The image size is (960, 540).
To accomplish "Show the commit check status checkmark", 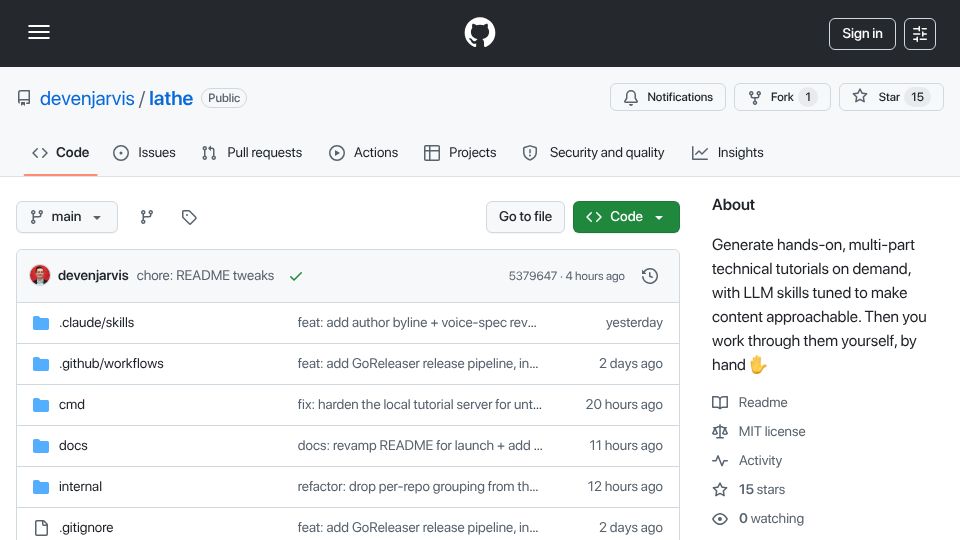I will point(296,276).
